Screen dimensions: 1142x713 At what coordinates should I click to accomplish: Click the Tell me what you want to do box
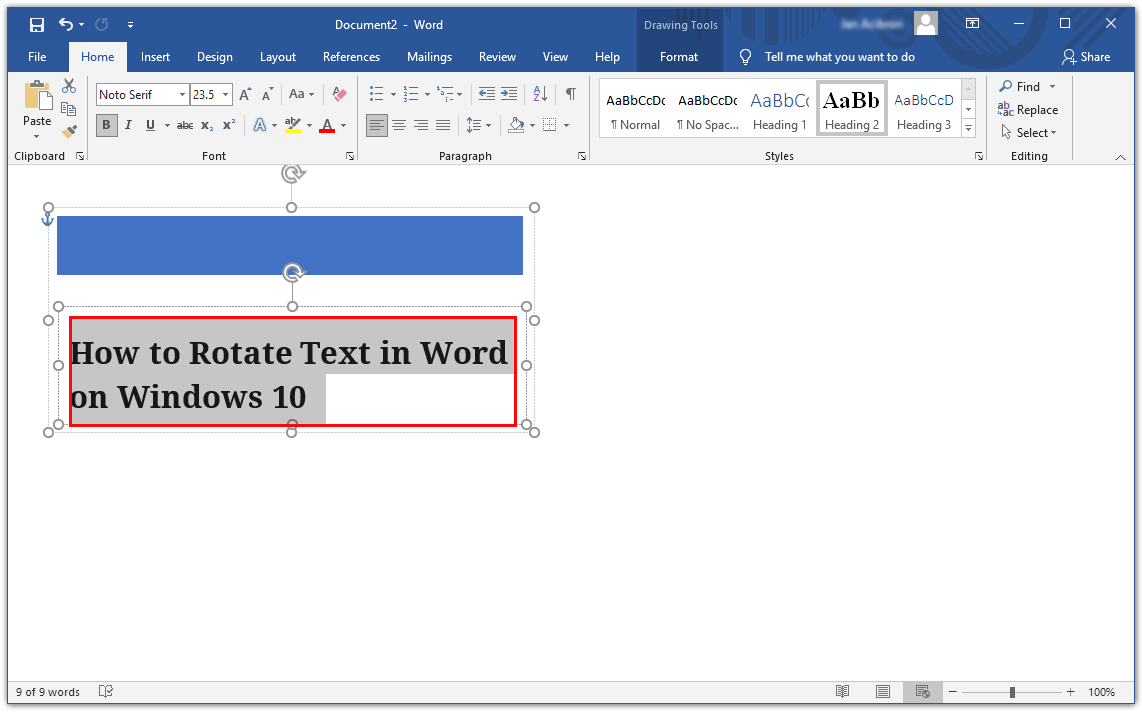[839, 57]
